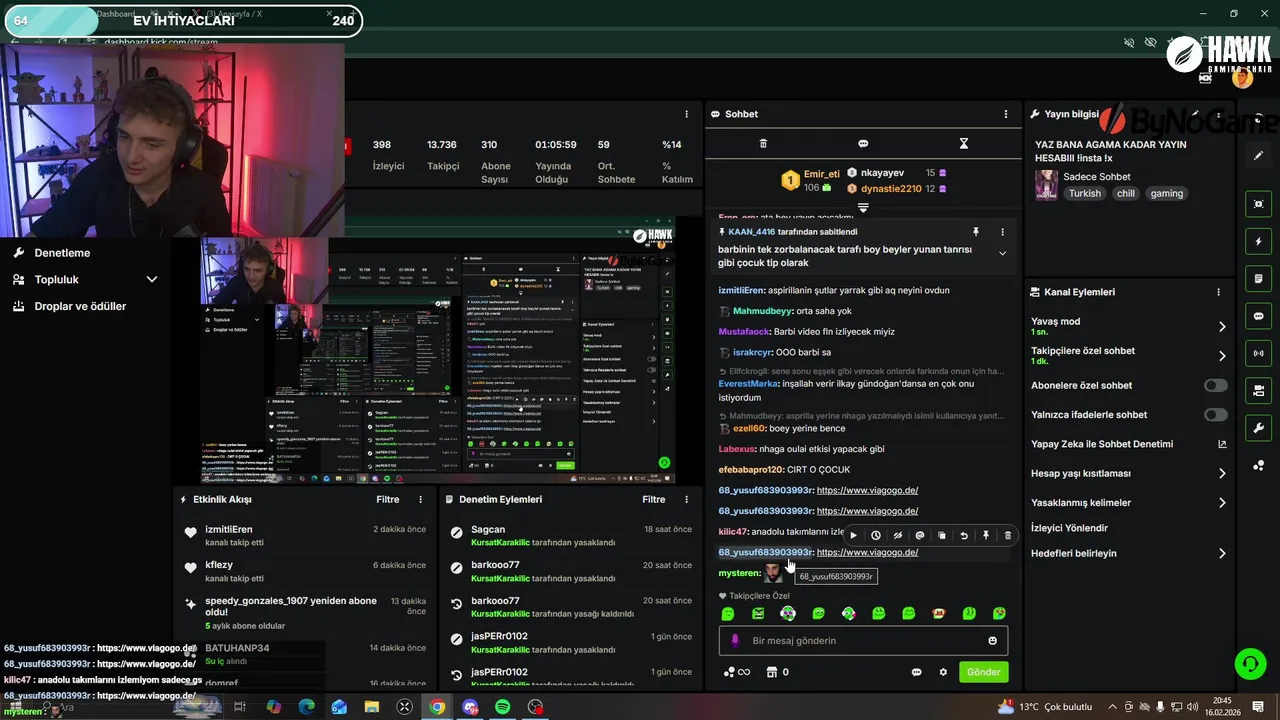The height and width of the screenshot is (720, 1280).
Task: Expand the pinned message with its chevron
Action: pos(1002,253)
